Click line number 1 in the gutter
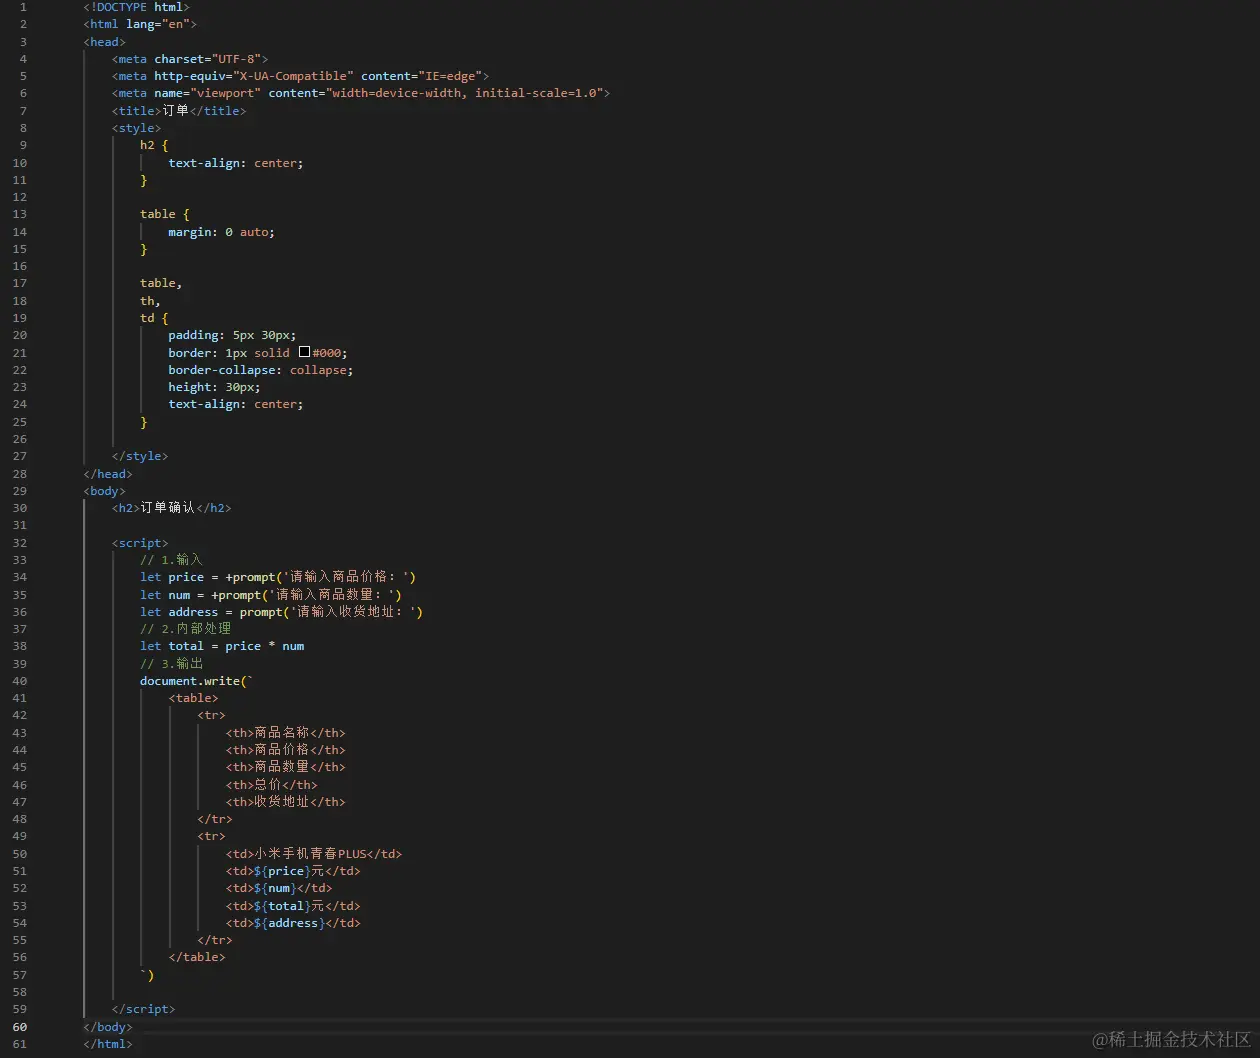The image size is (1260, 1058). (23, 7)
